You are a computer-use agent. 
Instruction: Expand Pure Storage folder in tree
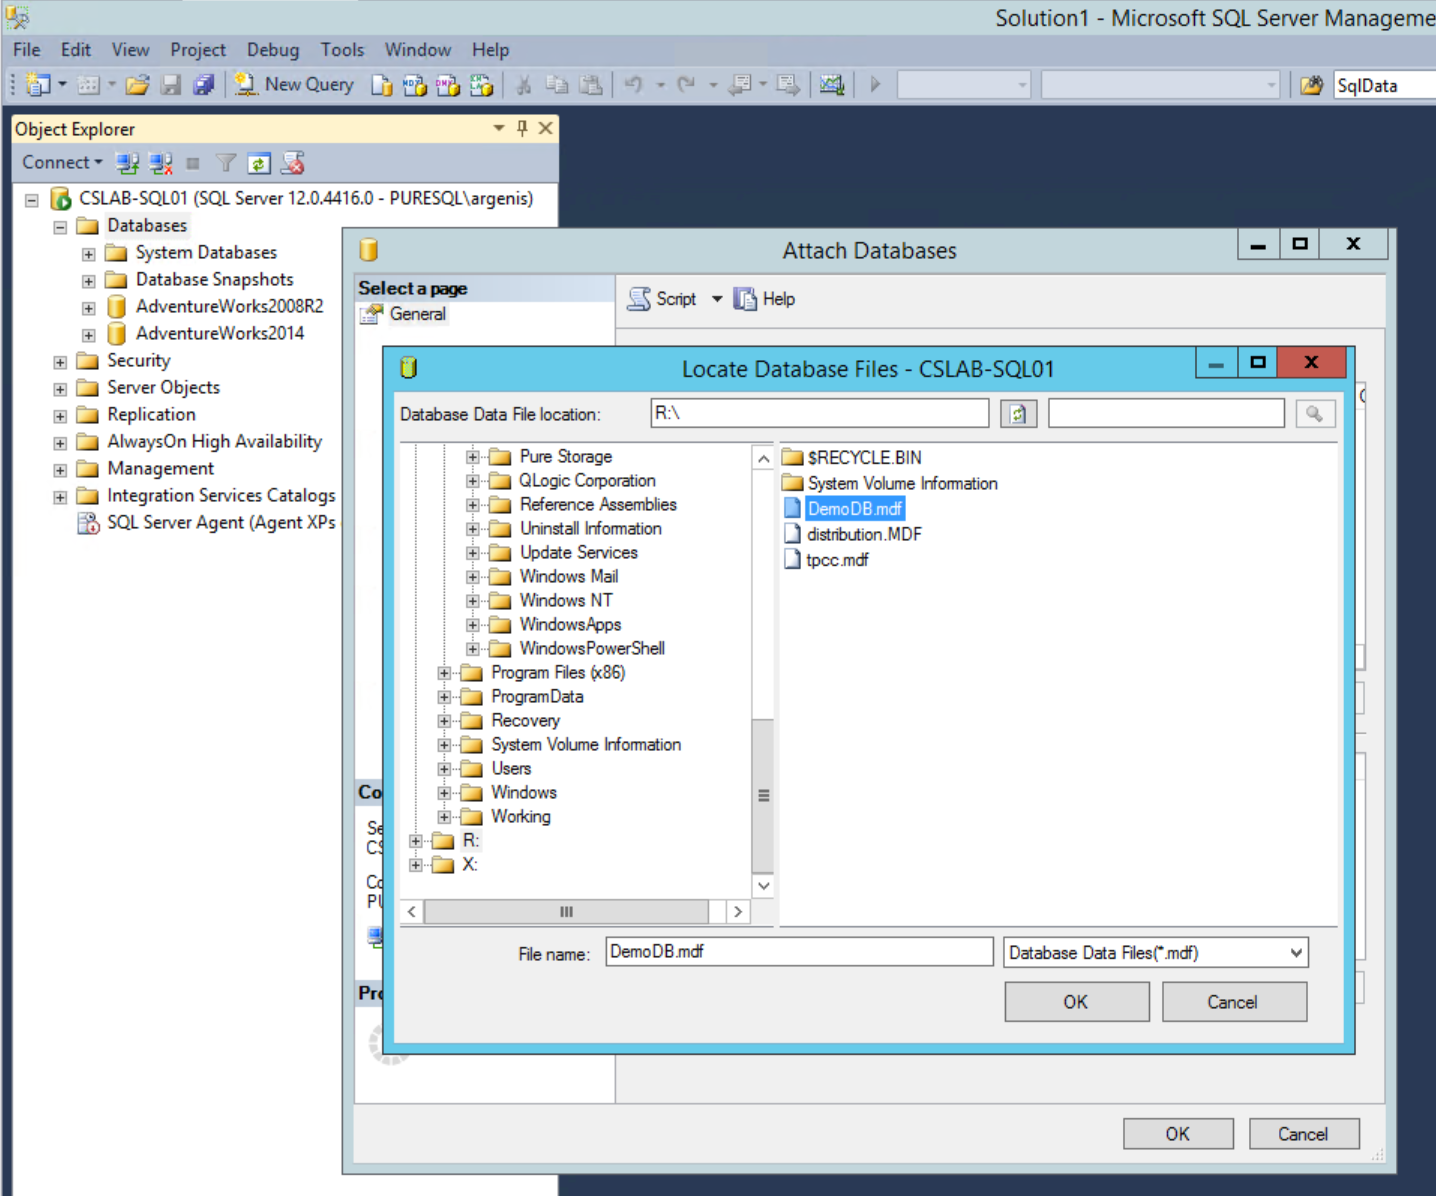[472, 457]
